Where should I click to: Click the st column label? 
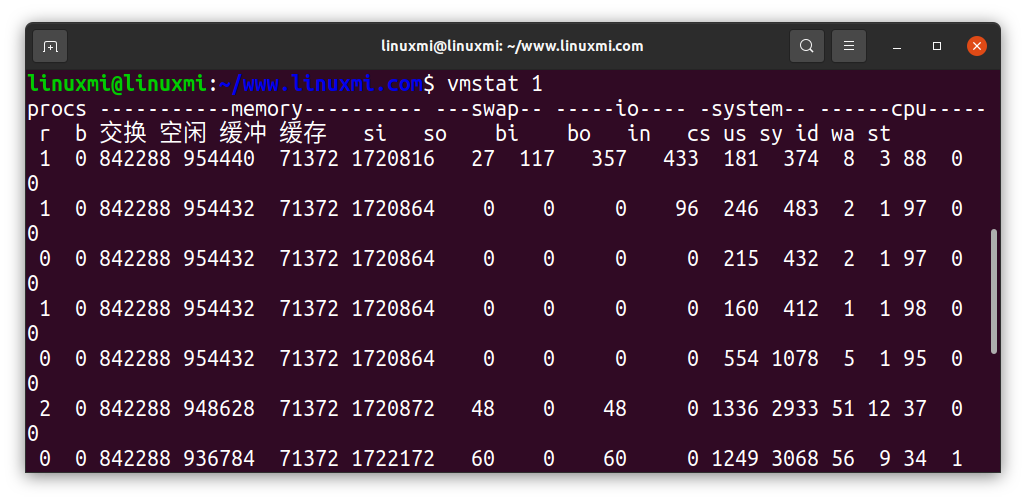[x=879, y=134]
